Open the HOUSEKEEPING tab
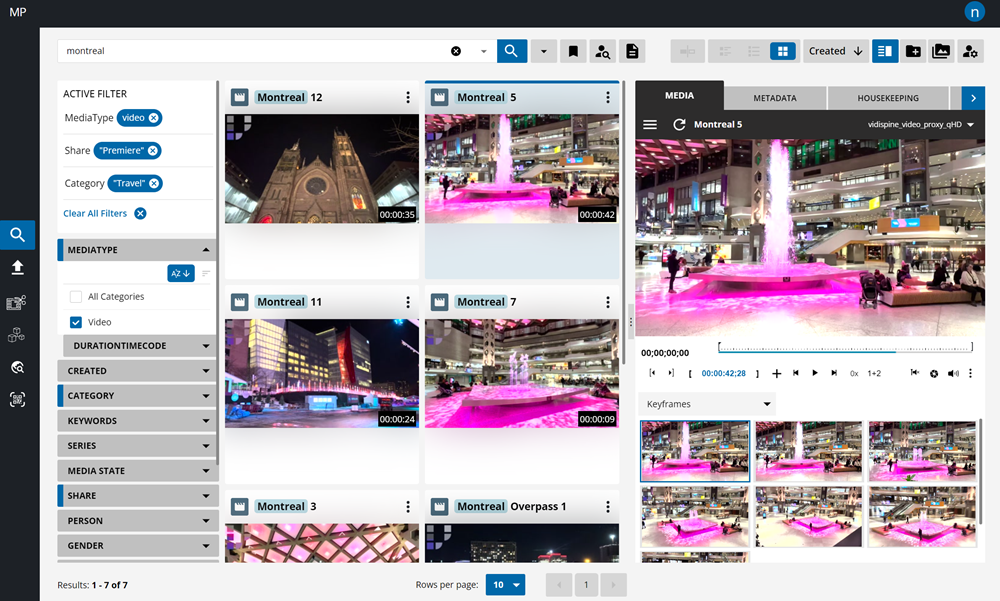Image resolution: width=1000 pixels, height=601 pixels. 888,97
